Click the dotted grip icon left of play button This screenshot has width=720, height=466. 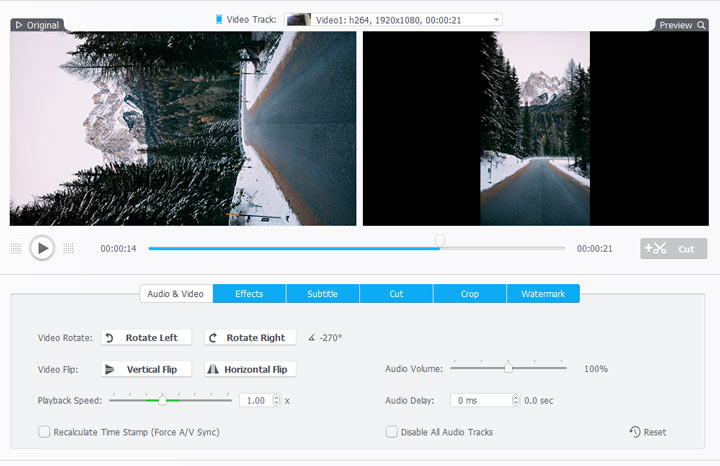[x=16, y=248]
